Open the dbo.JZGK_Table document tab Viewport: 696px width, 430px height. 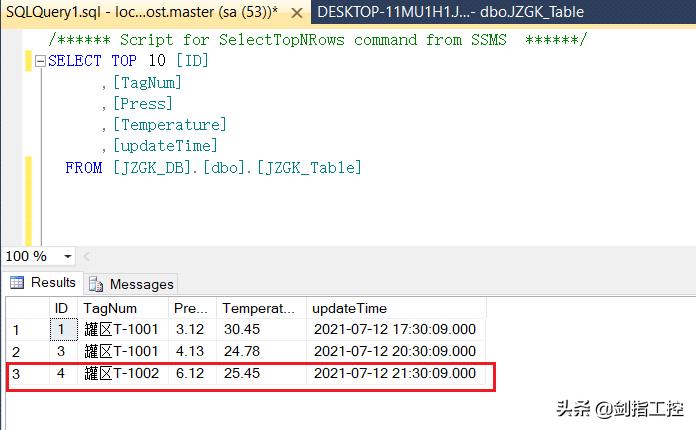pyautogui.click(x=450, y=12)
